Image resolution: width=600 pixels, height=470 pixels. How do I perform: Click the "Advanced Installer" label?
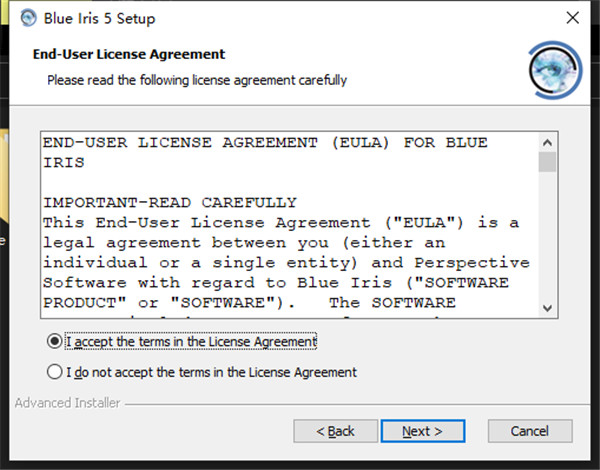coord(67,403)
